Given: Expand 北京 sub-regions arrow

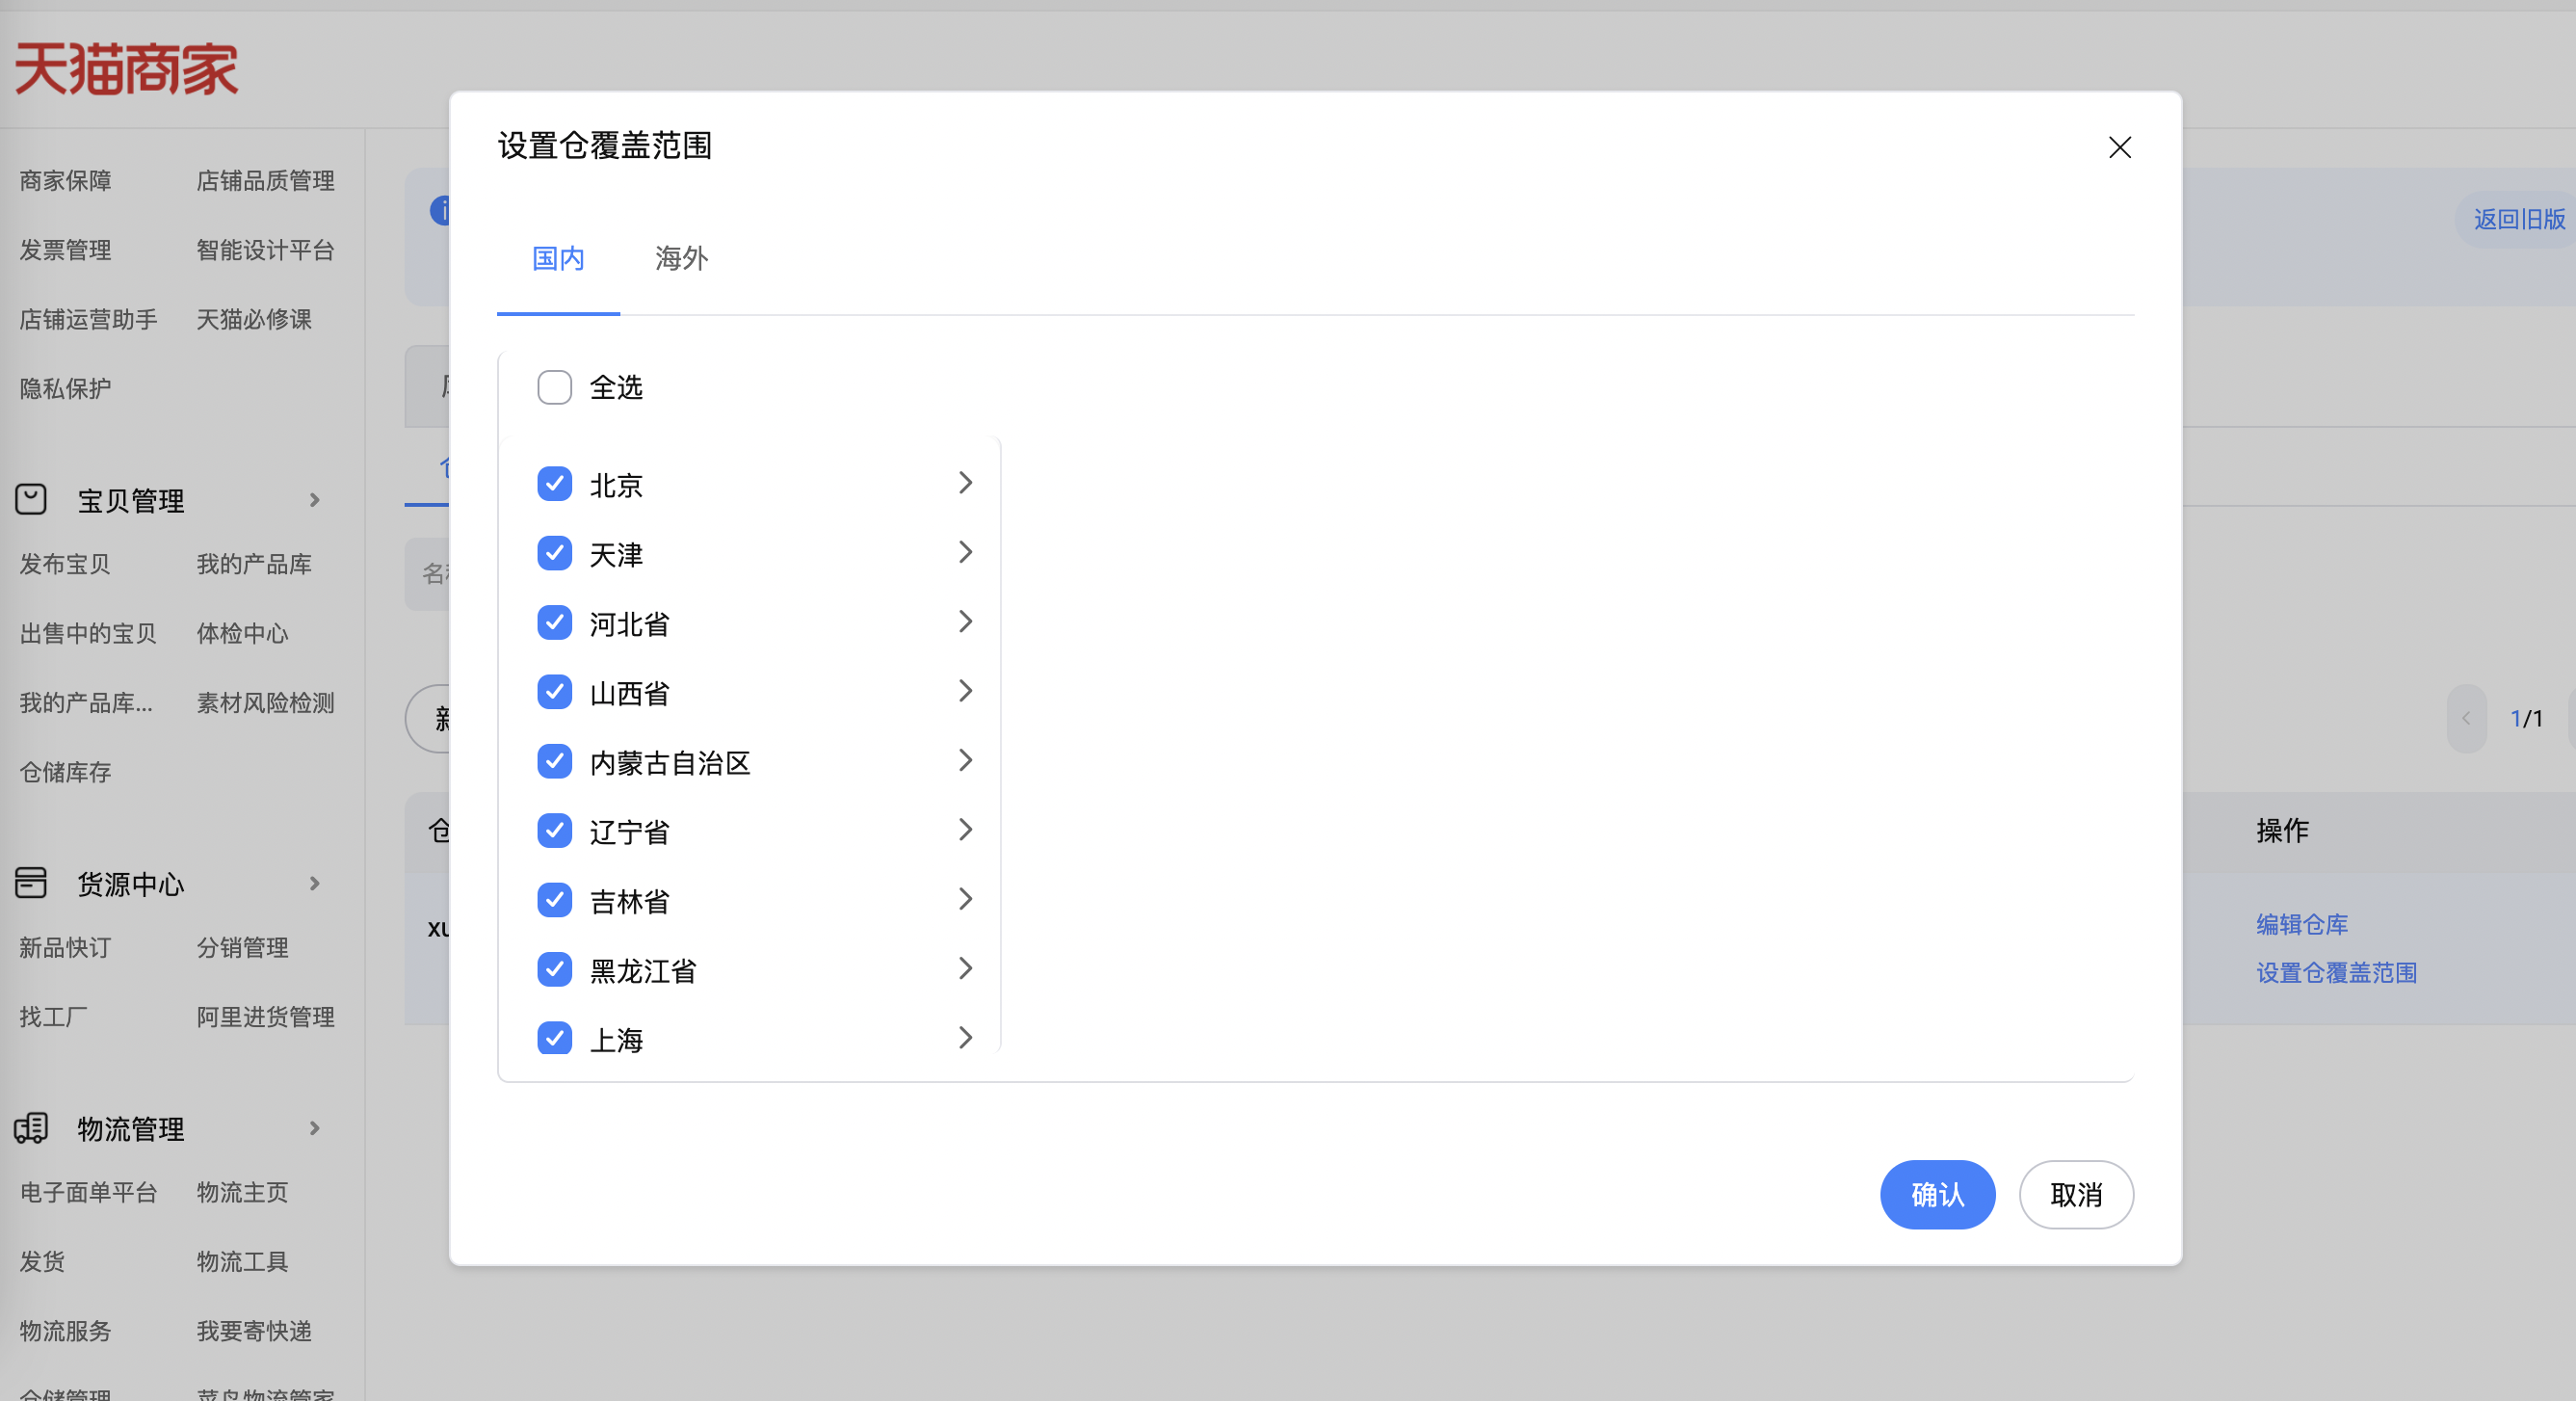Looking at the screenshot, I should click(965, 483).
